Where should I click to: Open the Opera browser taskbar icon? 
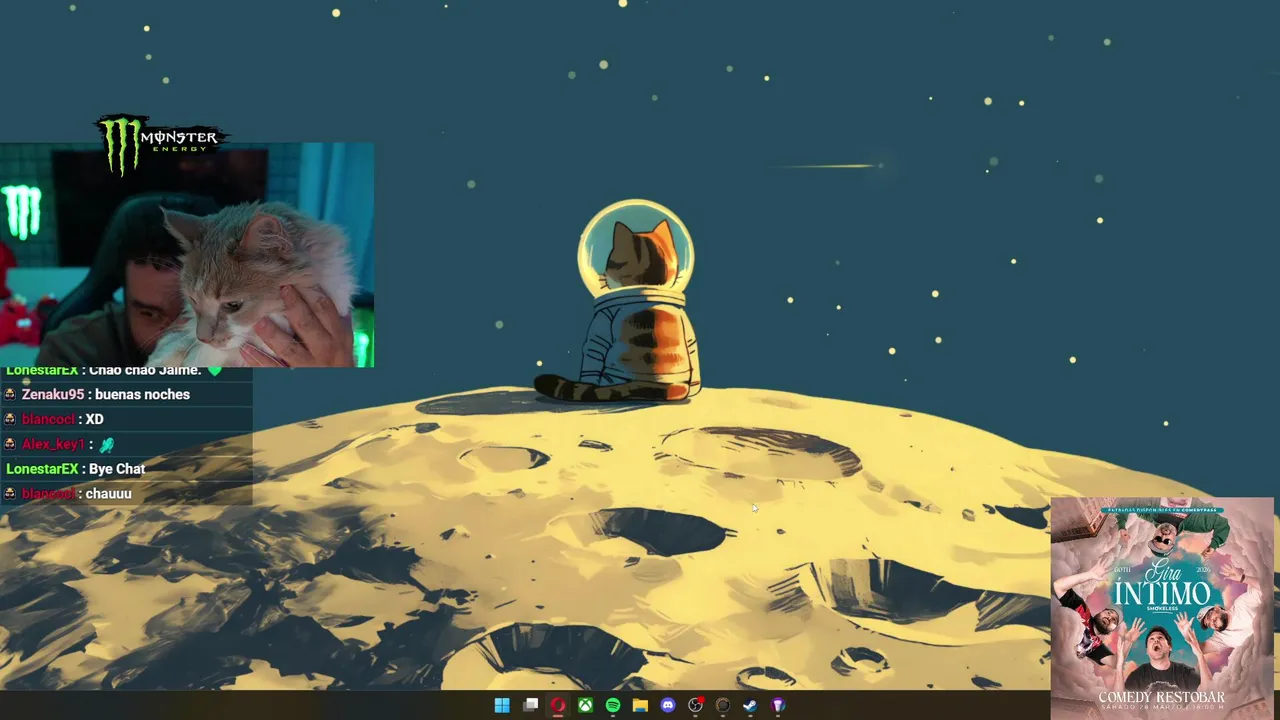pos(558,705)
